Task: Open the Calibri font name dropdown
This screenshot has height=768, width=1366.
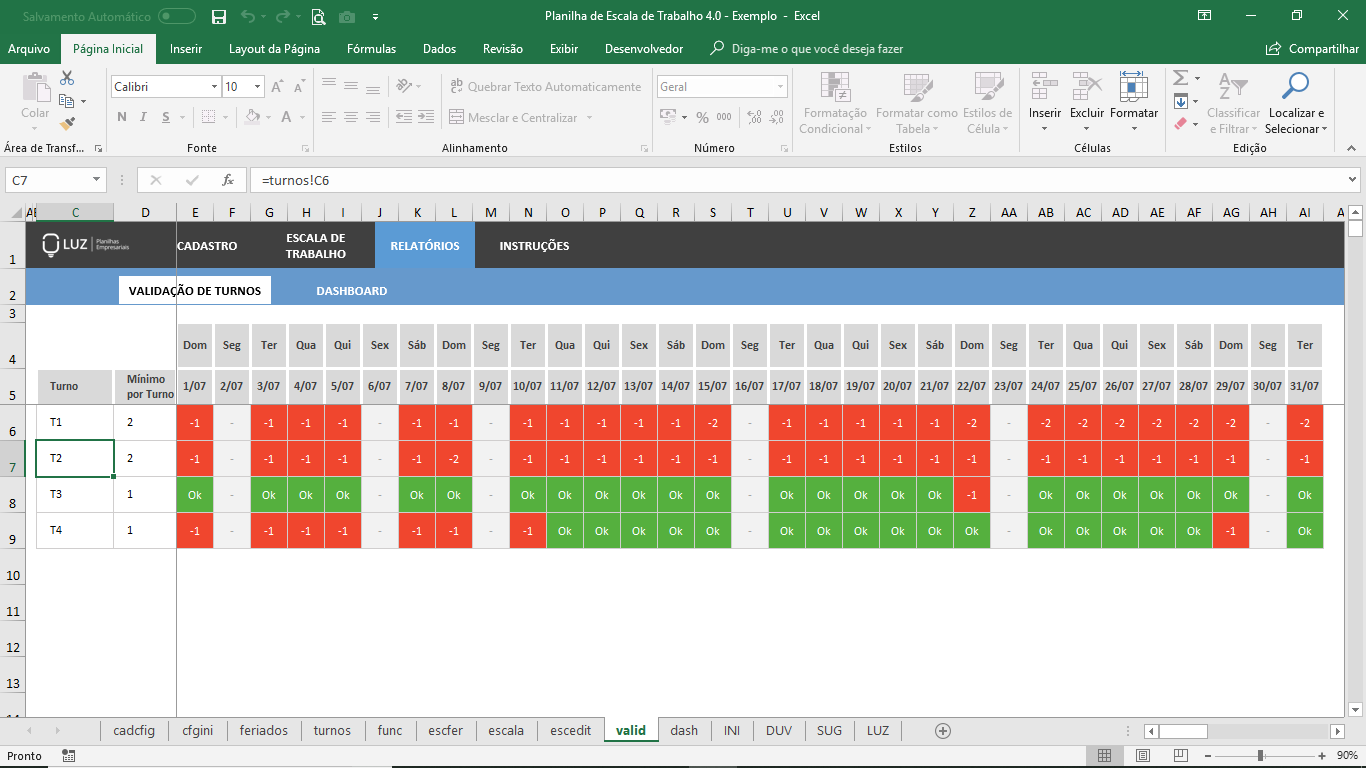Action: pos(214,87)
